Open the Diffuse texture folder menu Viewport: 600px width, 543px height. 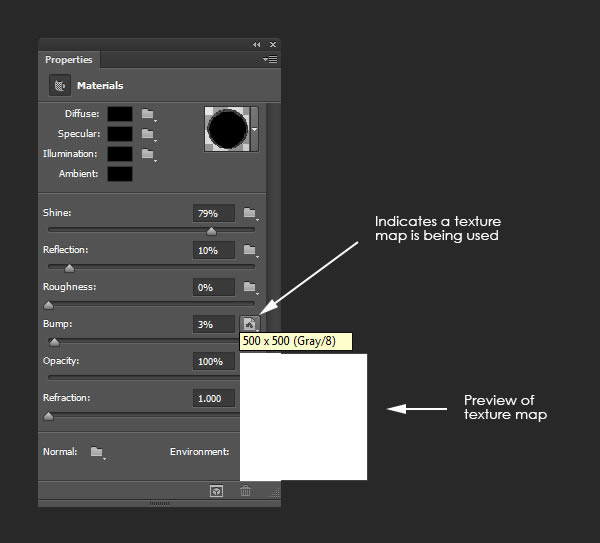click(148, 114)
